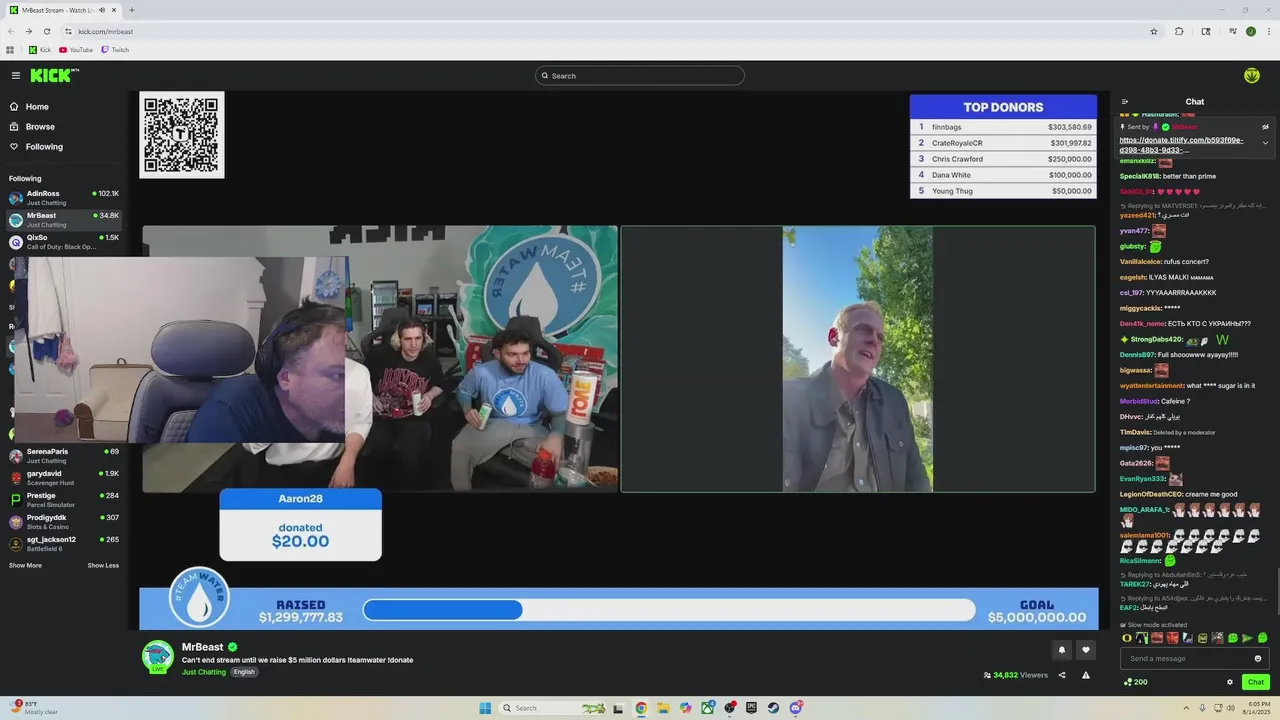Screen dimensions: 1280x720
Task: Open chat settings gear
Action: [x=1230, y=682]
